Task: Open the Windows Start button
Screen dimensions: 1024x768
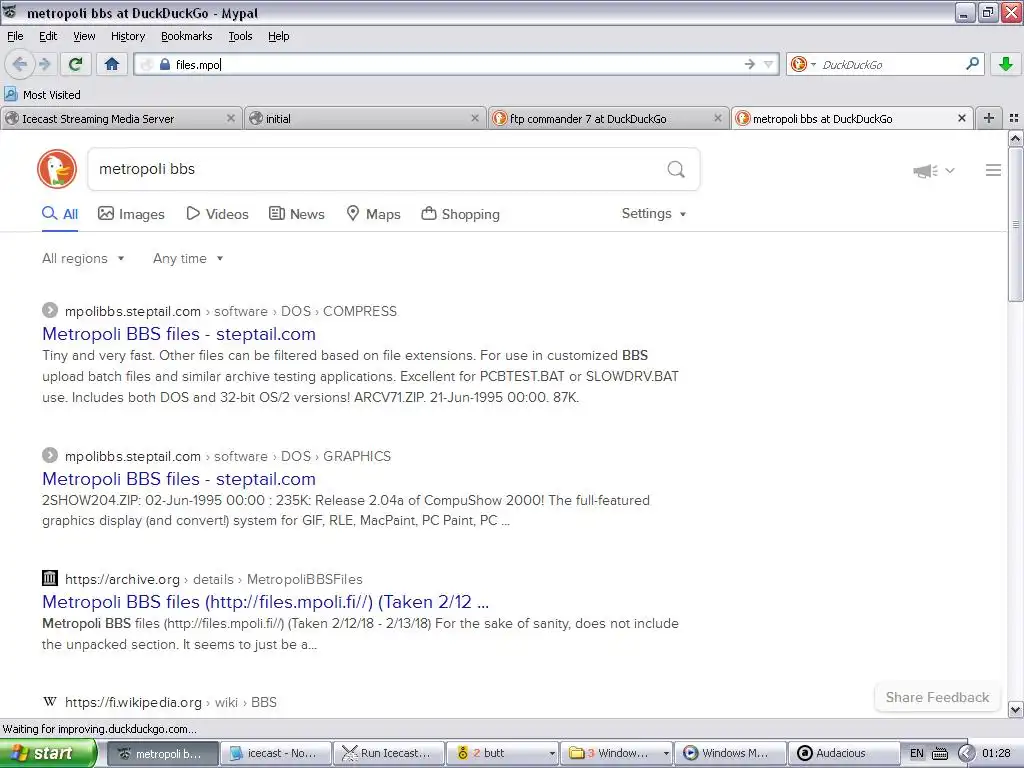Action: point(48,753)
